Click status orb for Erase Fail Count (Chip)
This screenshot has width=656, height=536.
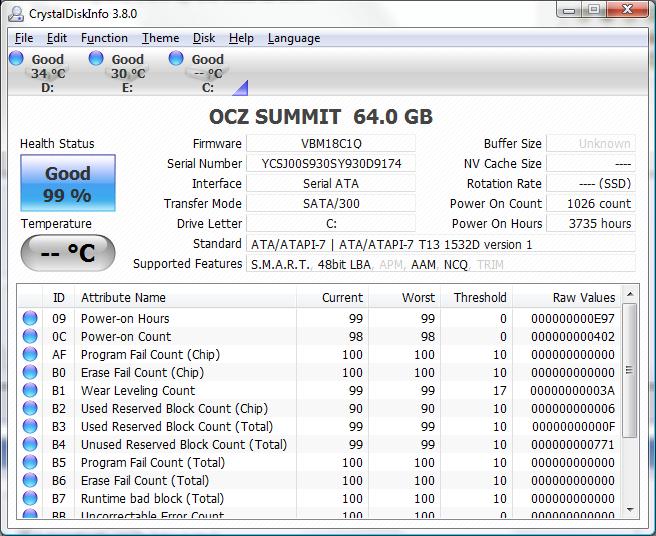pyautogui.click(x=30, y=372)
